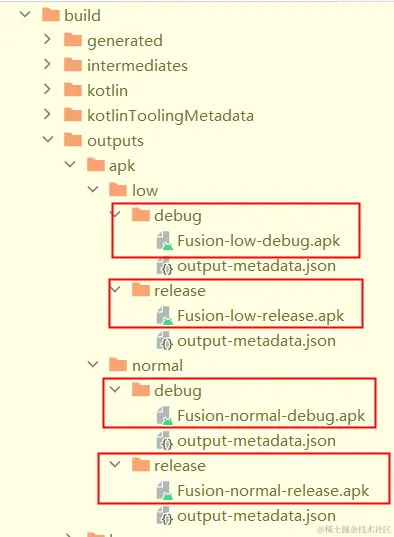Select the Fusion-low-debug.apk file
The image size is (394, 537).
pos(259,241)
